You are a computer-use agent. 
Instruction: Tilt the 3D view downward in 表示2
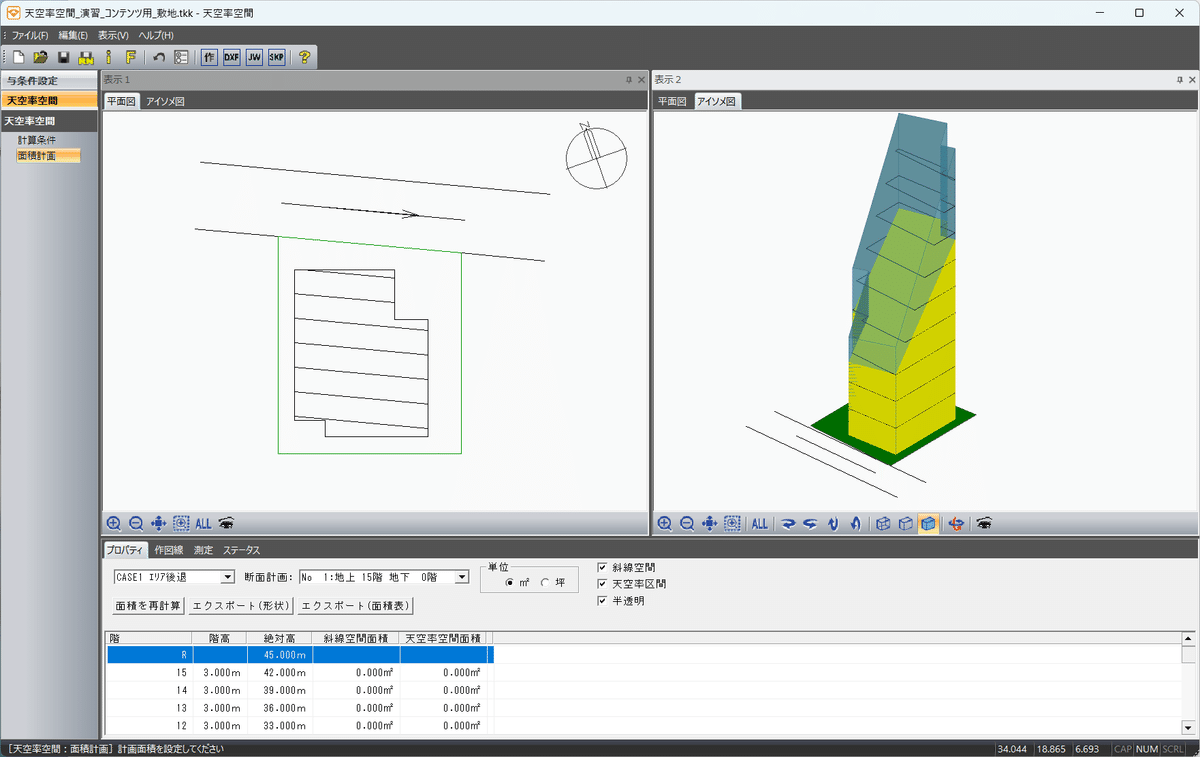[833, 523]
